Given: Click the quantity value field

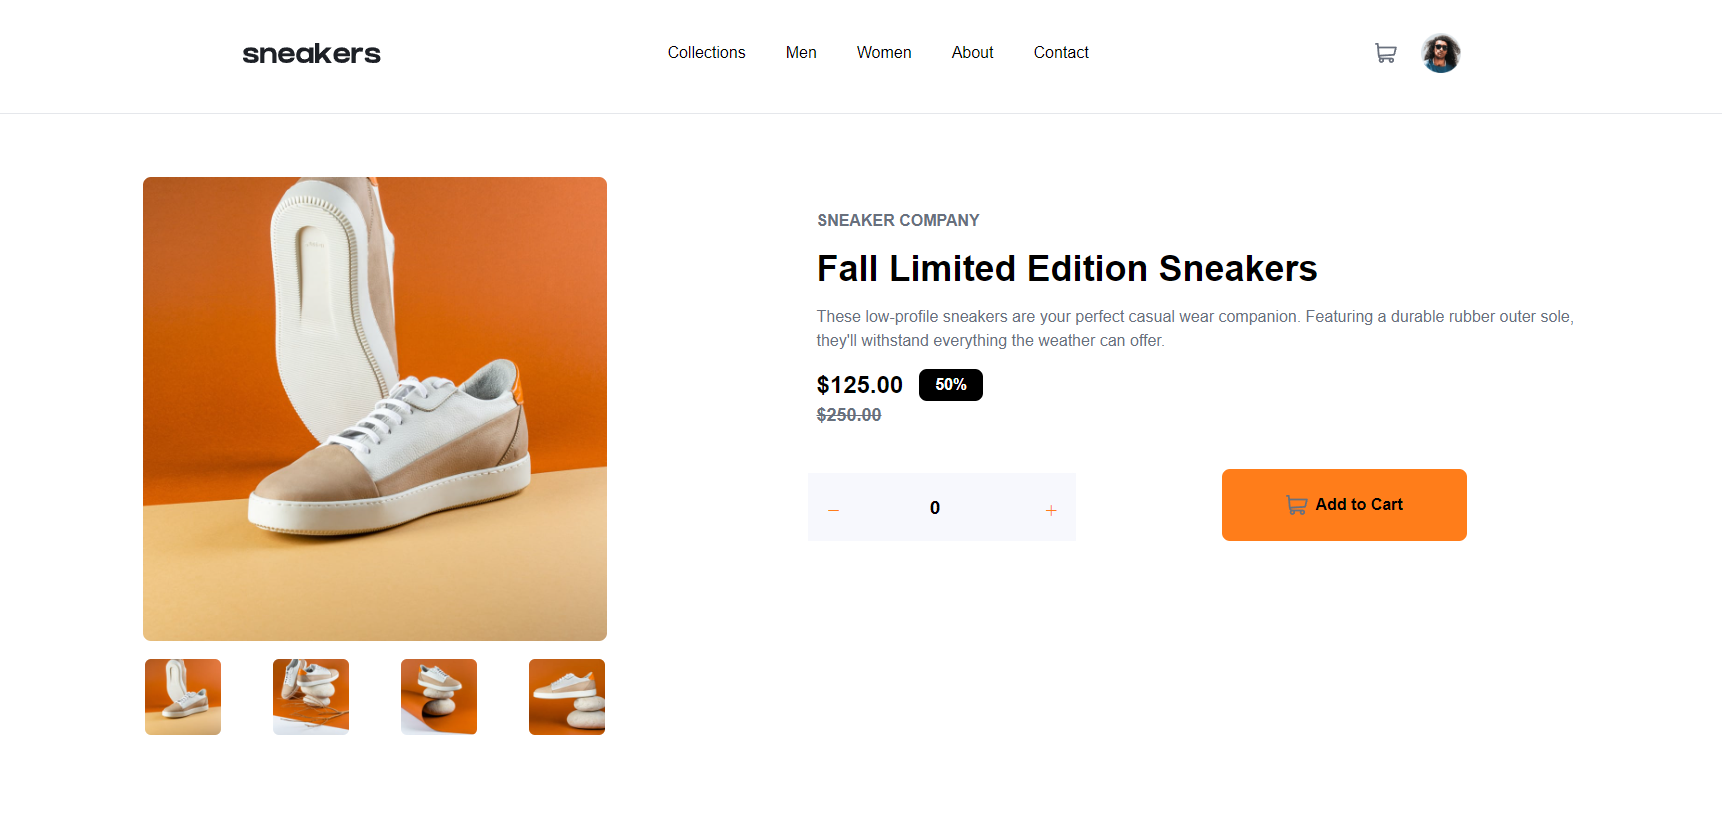Looking at the screenshot, I should 935,508.
